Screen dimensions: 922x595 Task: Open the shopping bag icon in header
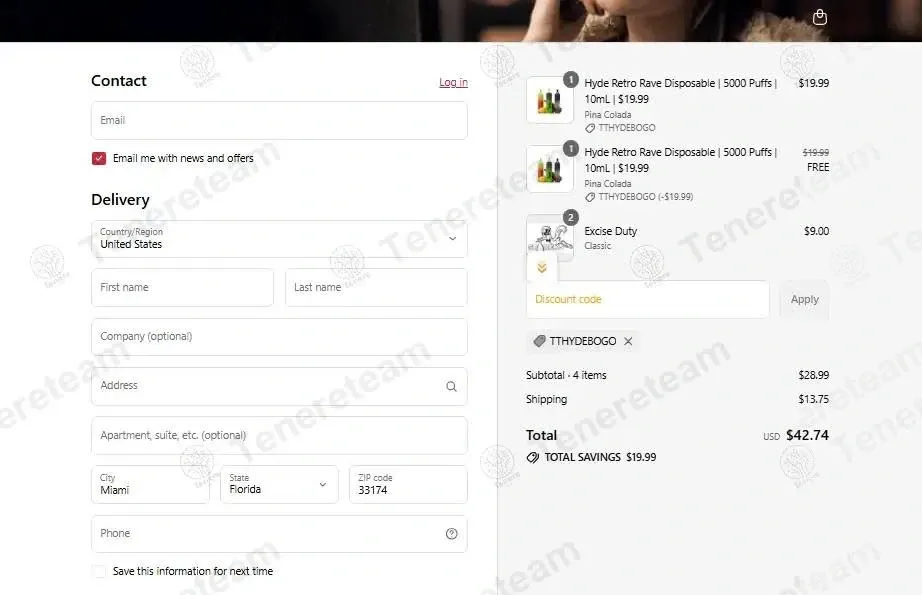[820, 18]
